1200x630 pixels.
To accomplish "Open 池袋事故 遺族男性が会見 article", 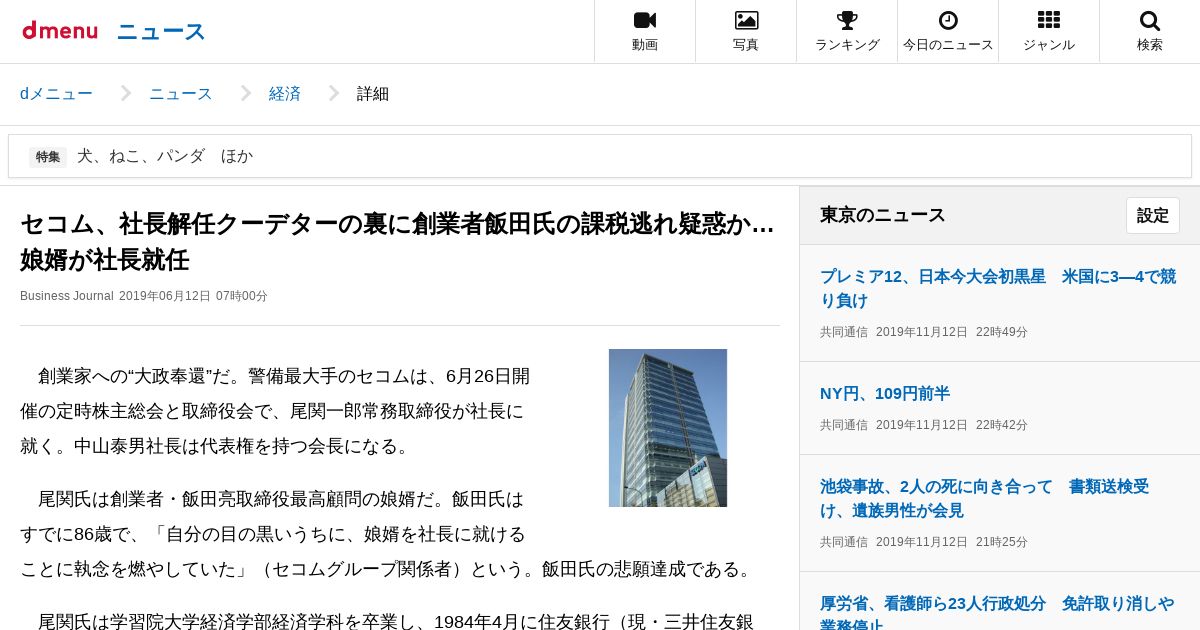I will click(985, 498).
